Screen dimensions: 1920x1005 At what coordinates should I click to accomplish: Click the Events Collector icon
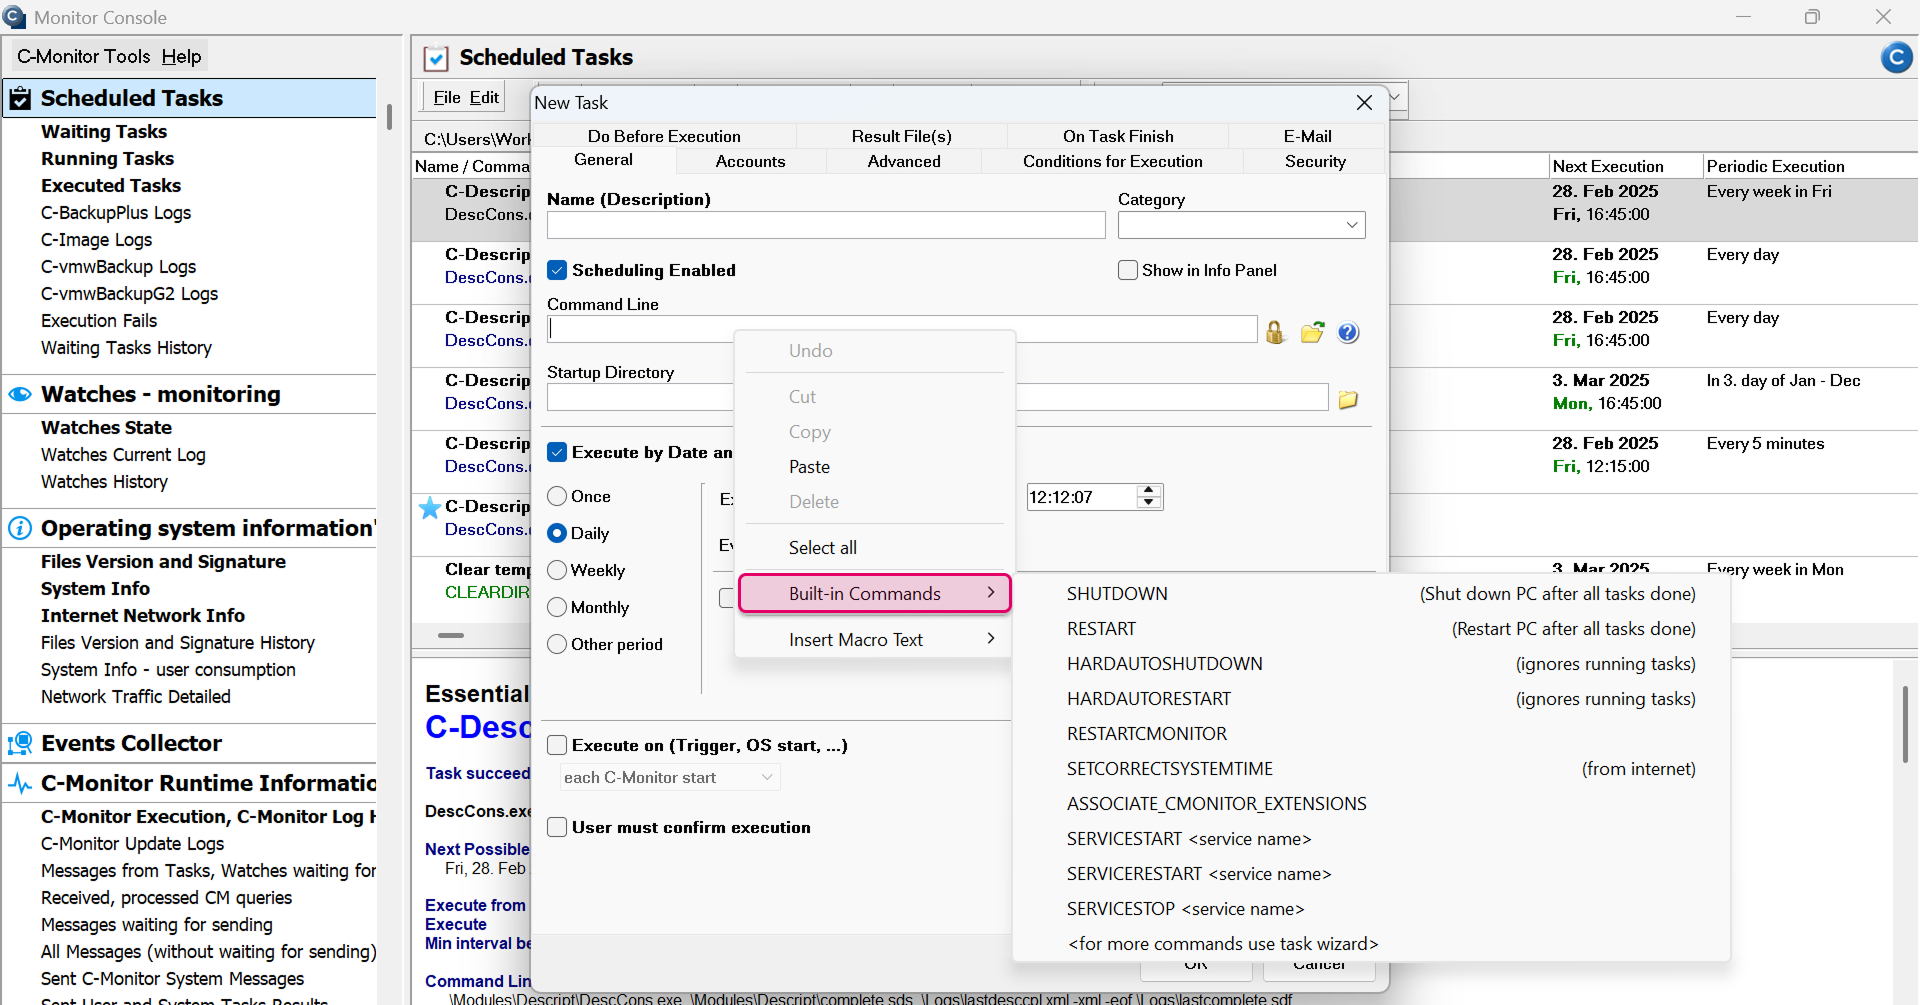[20, 743]
